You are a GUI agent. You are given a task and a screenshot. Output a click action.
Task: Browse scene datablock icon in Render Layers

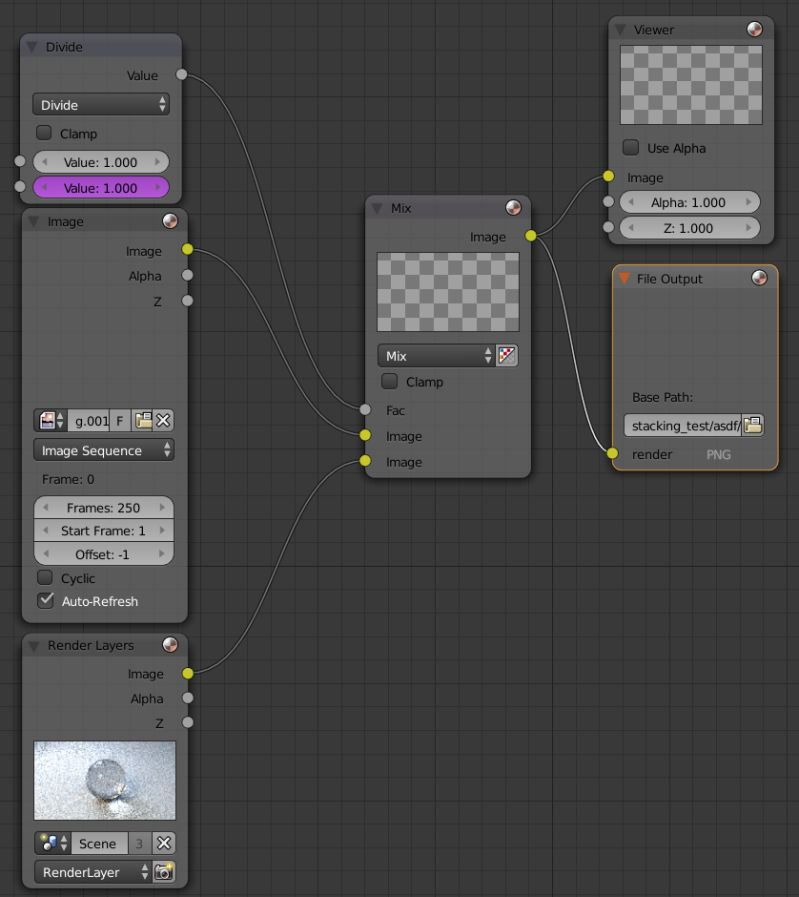(x=53, y=843)
